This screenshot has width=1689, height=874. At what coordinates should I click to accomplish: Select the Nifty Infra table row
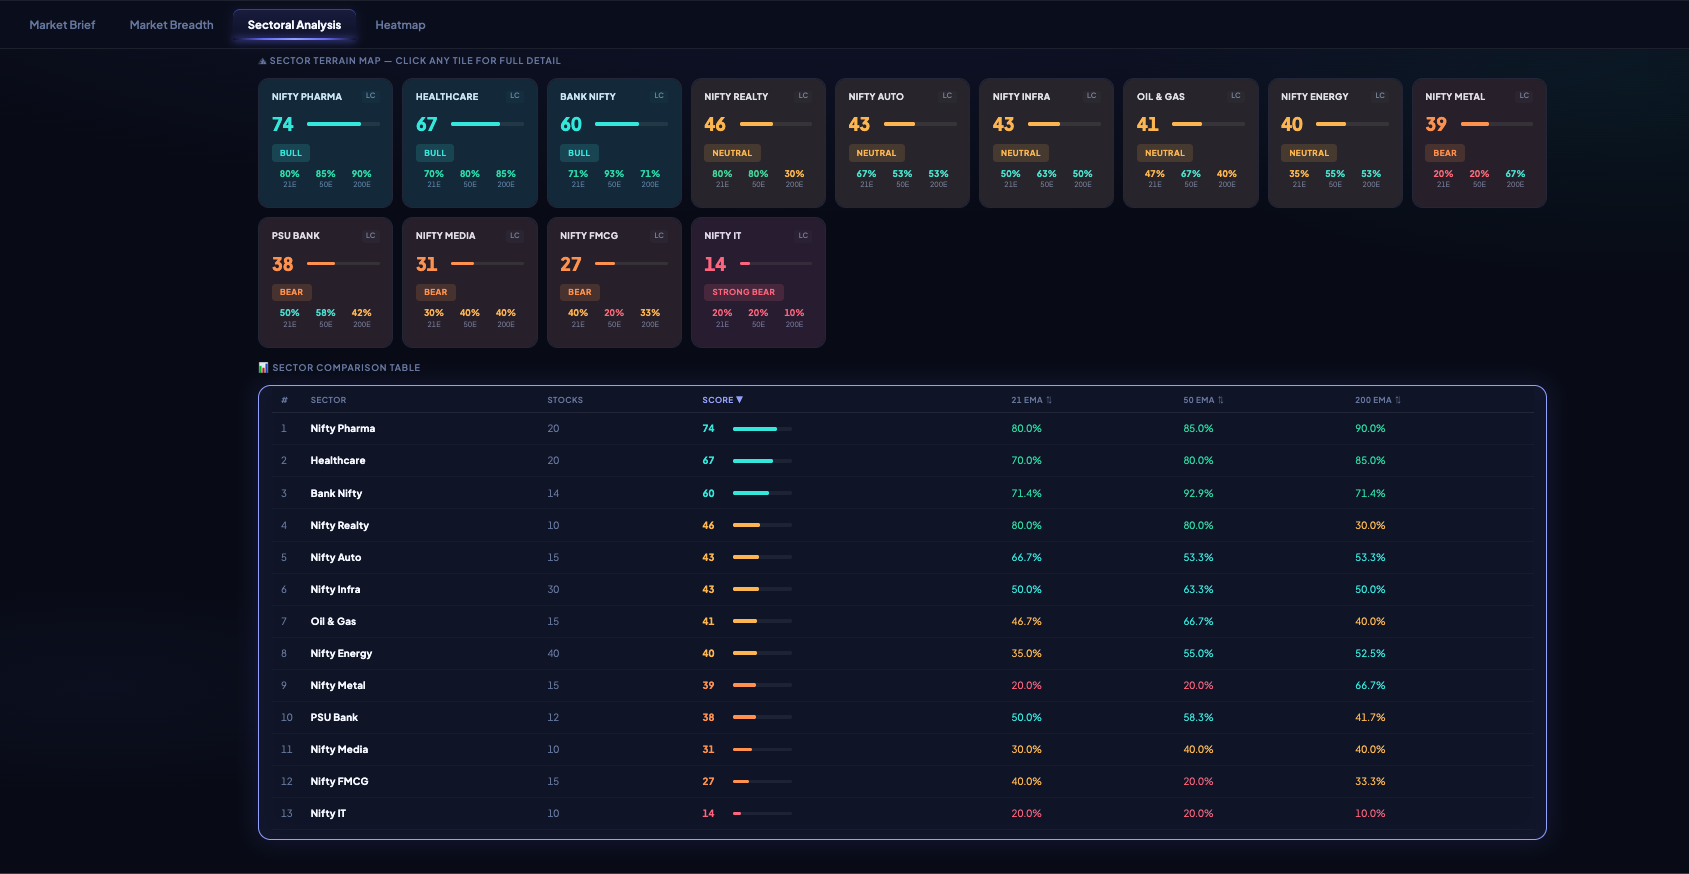[x=902, y=589]
